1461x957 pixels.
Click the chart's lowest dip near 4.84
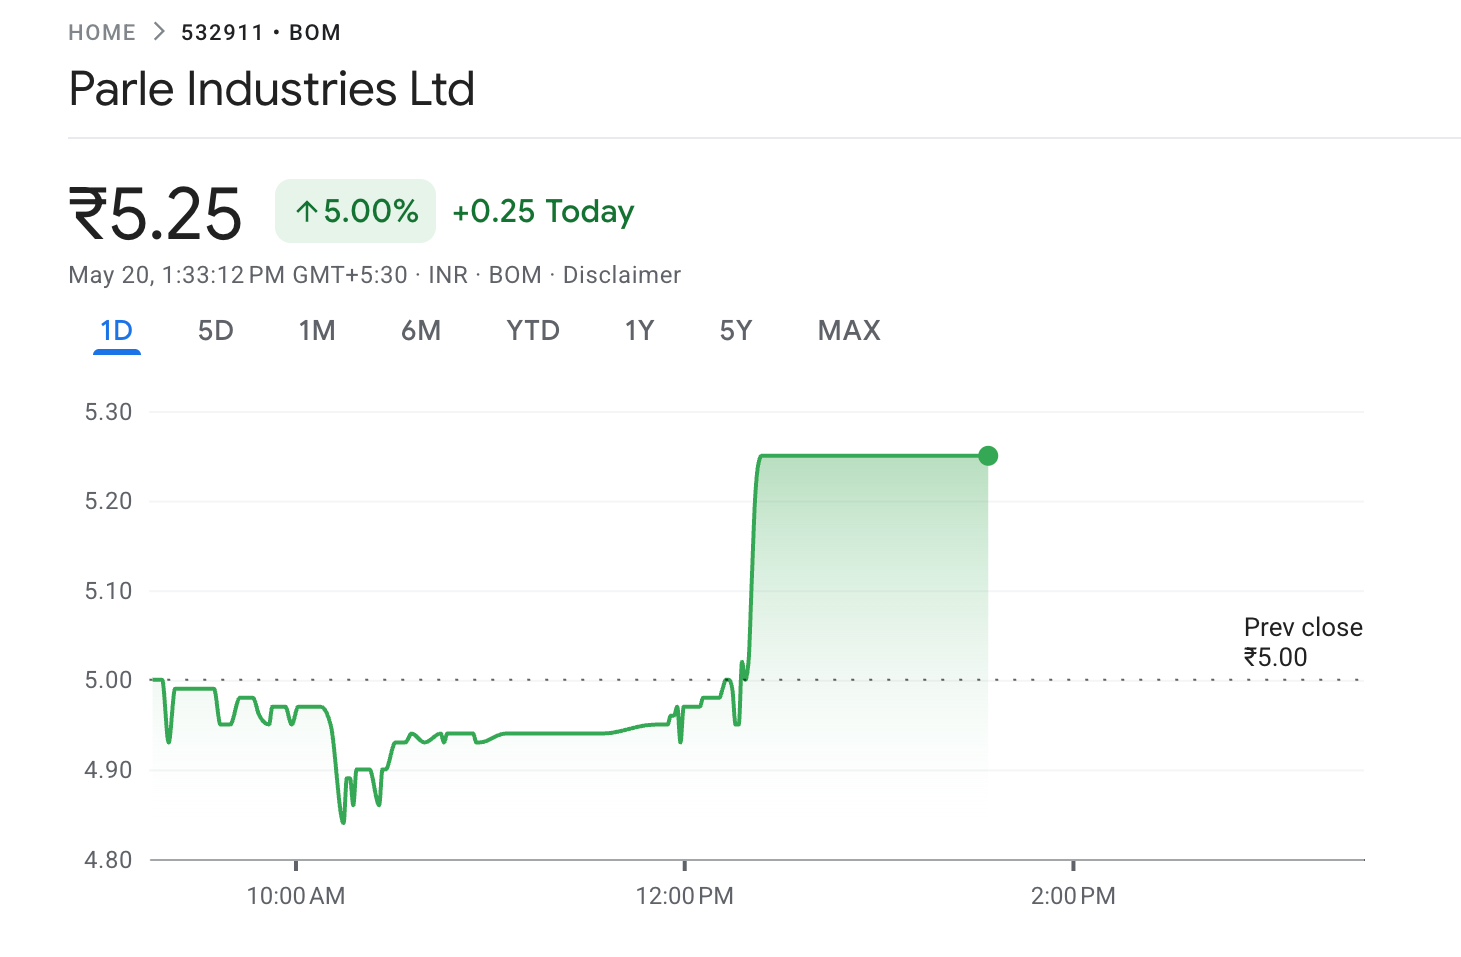(343, 820)
